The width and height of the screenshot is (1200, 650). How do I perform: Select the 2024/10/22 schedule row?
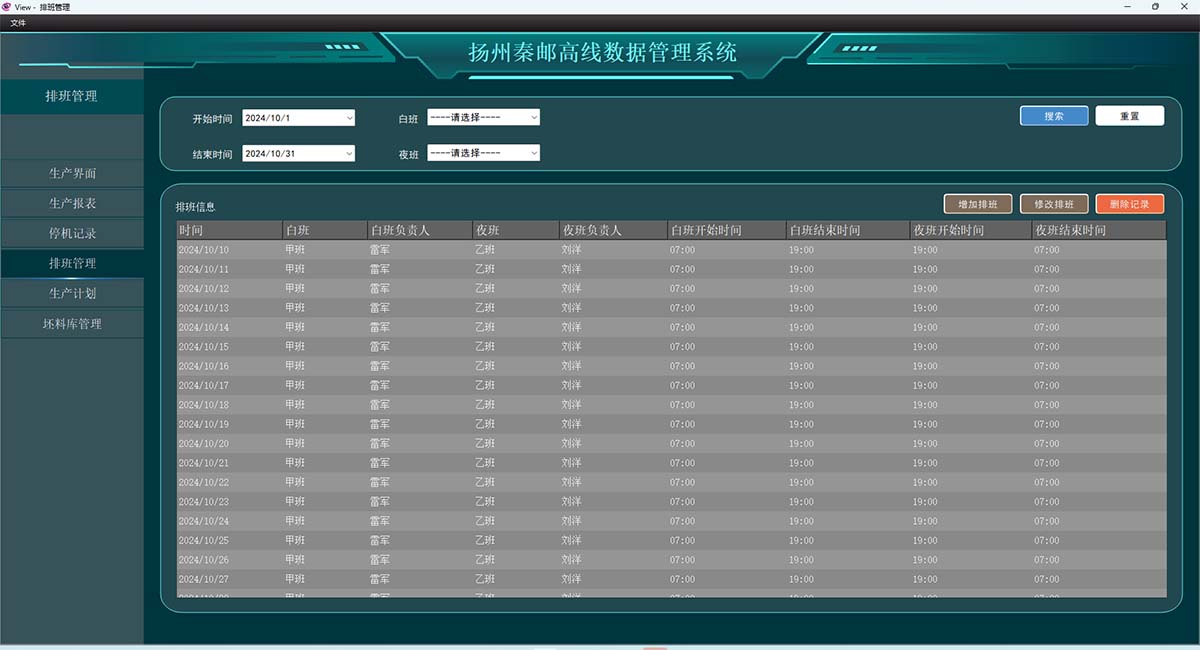pos(671,482)
